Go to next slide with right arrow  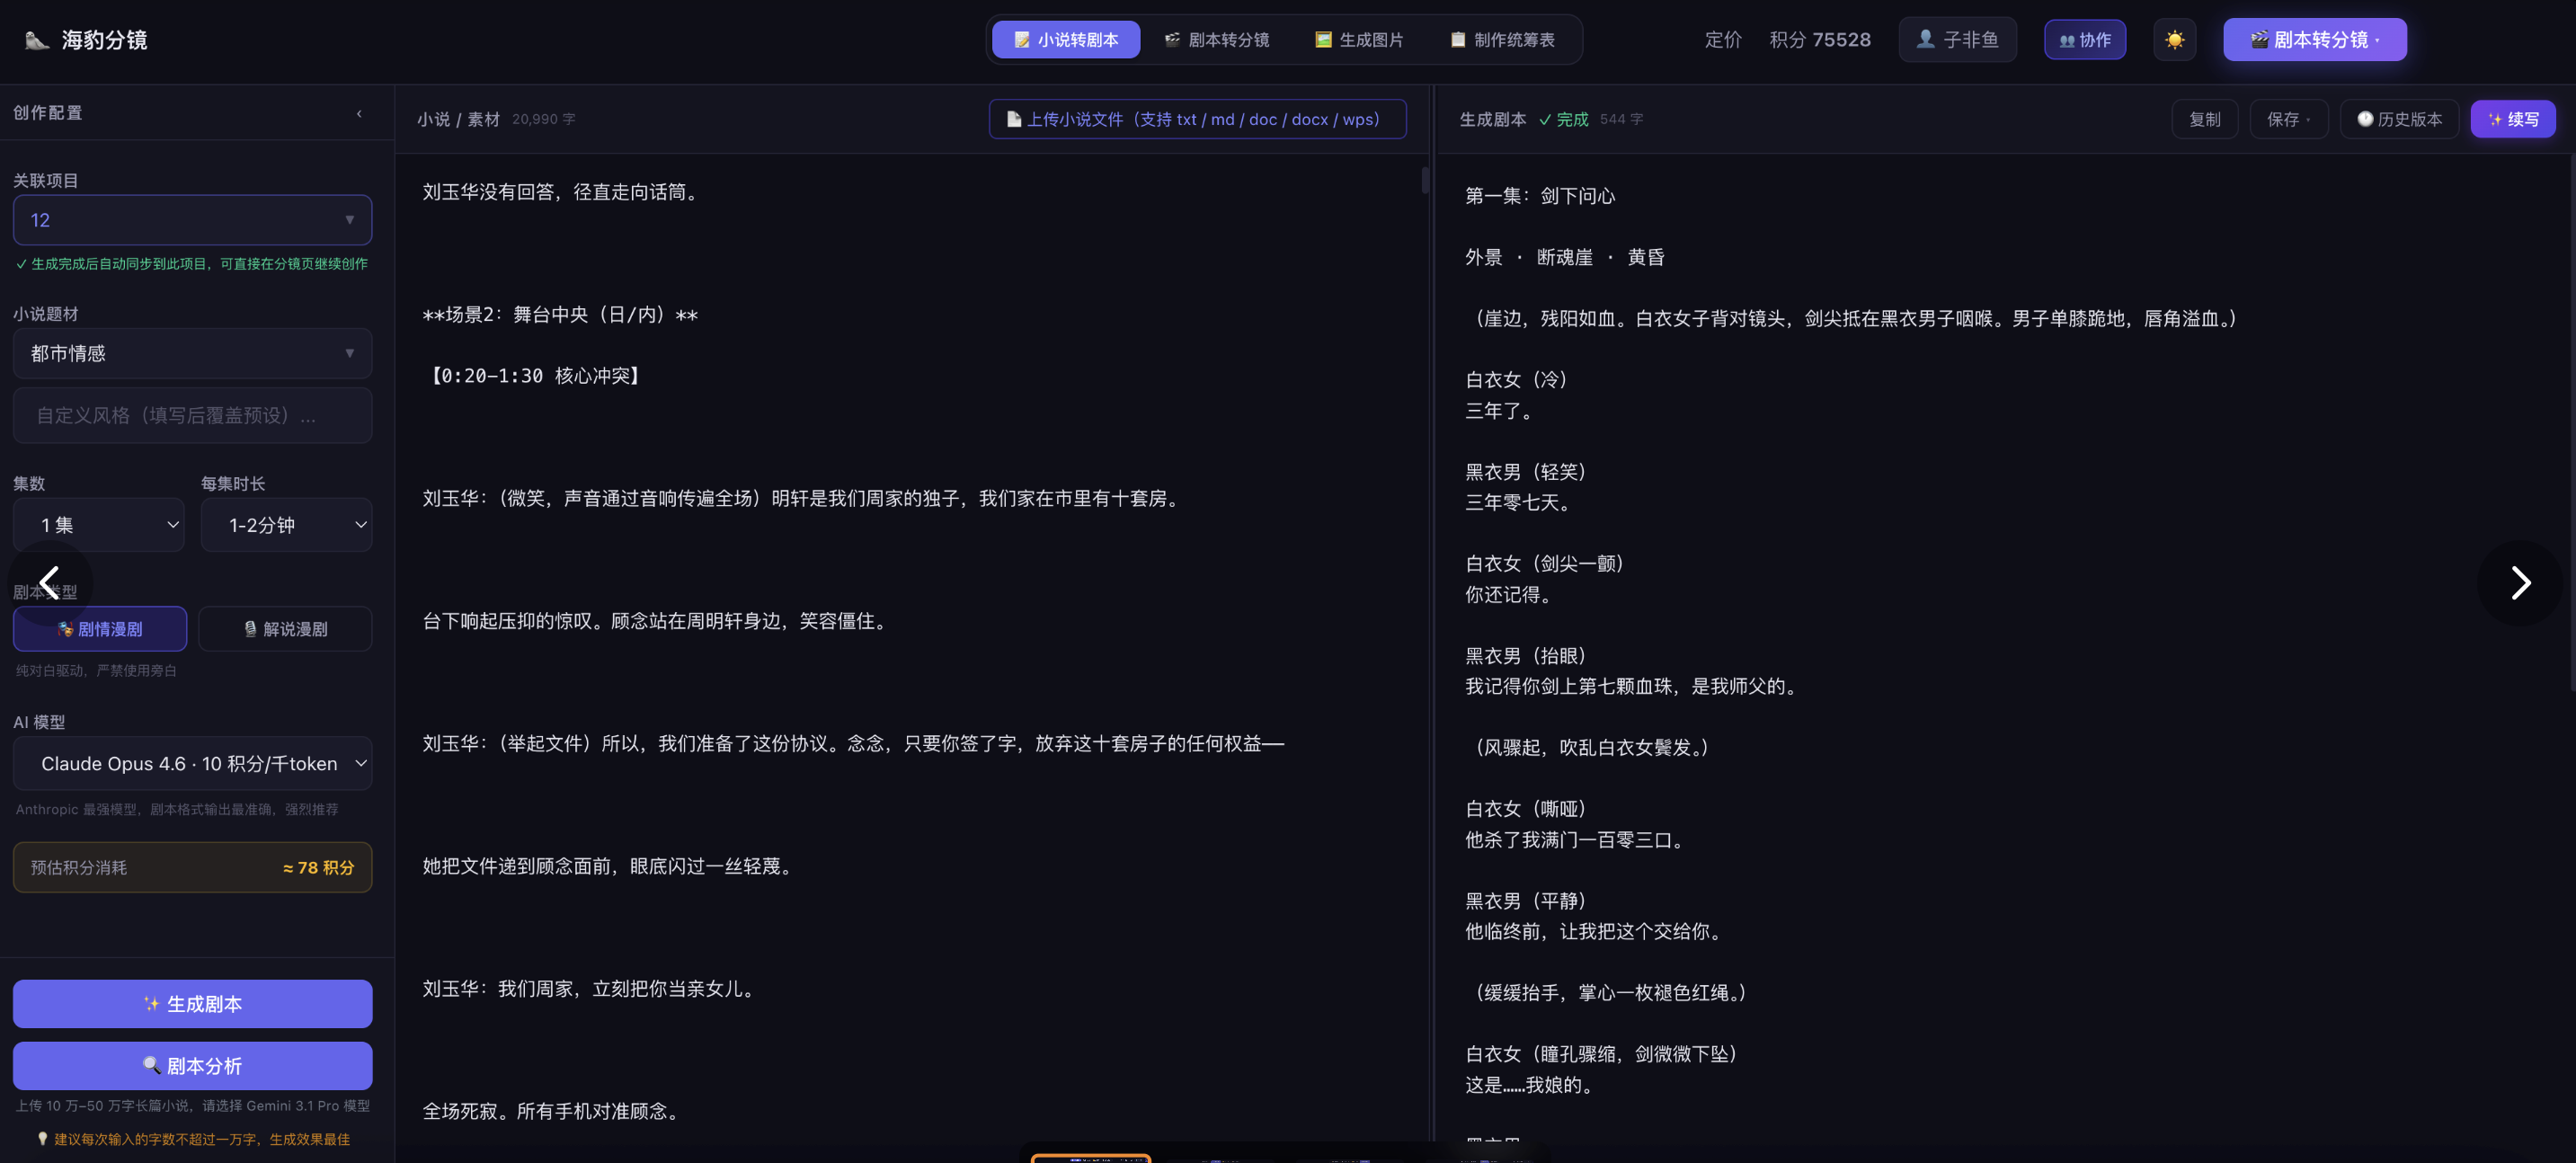(2519, 582)
